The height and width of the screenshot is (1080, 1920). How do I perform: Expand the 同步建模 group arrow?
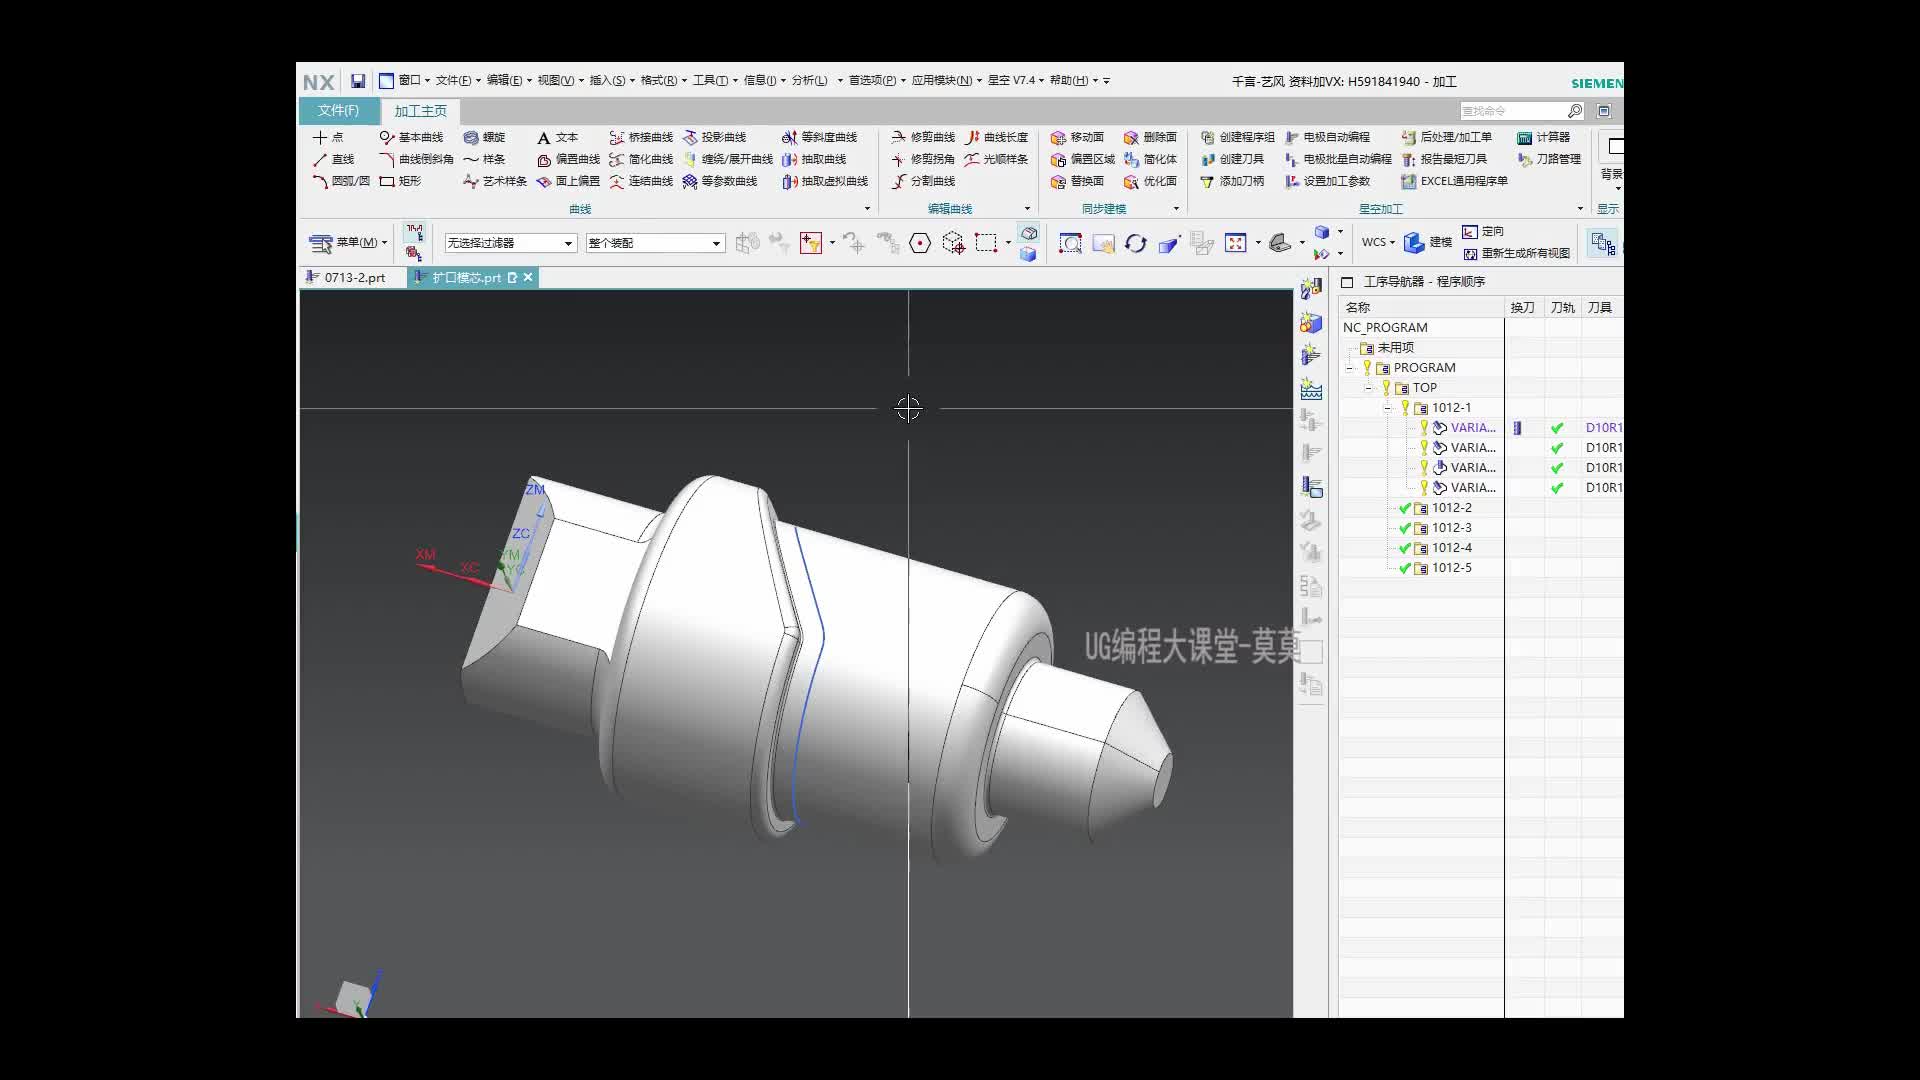pyautogui.click(x=1176, y=209)
